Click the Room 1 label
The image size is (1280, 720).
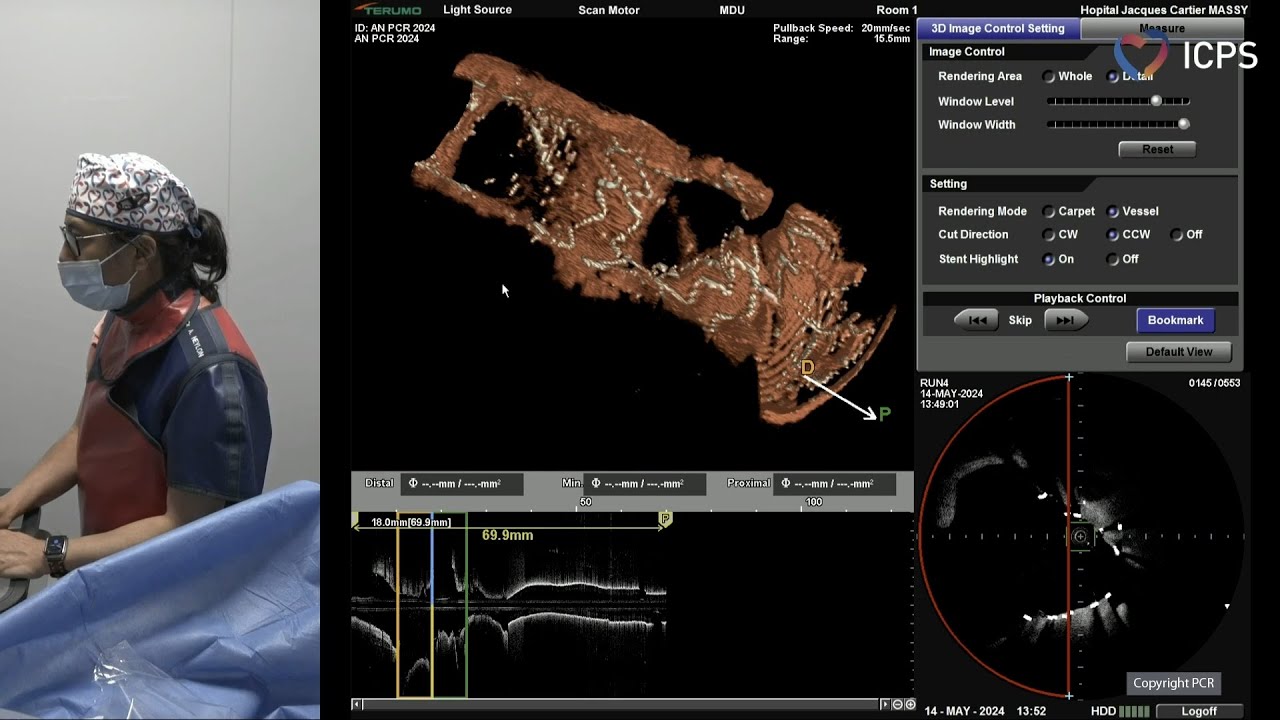click(x=897, y=10)
